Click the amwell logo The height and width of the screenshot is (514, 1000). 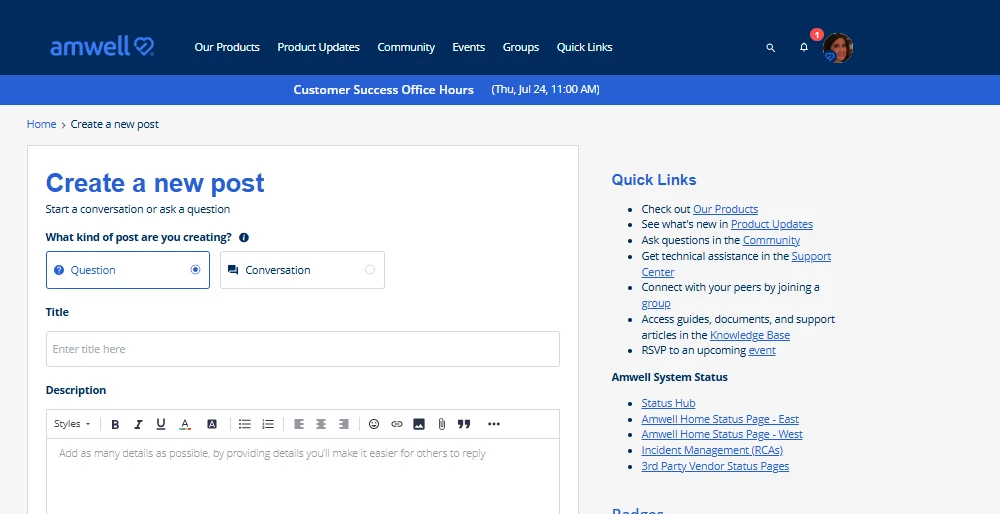click(x=102, y=47)
